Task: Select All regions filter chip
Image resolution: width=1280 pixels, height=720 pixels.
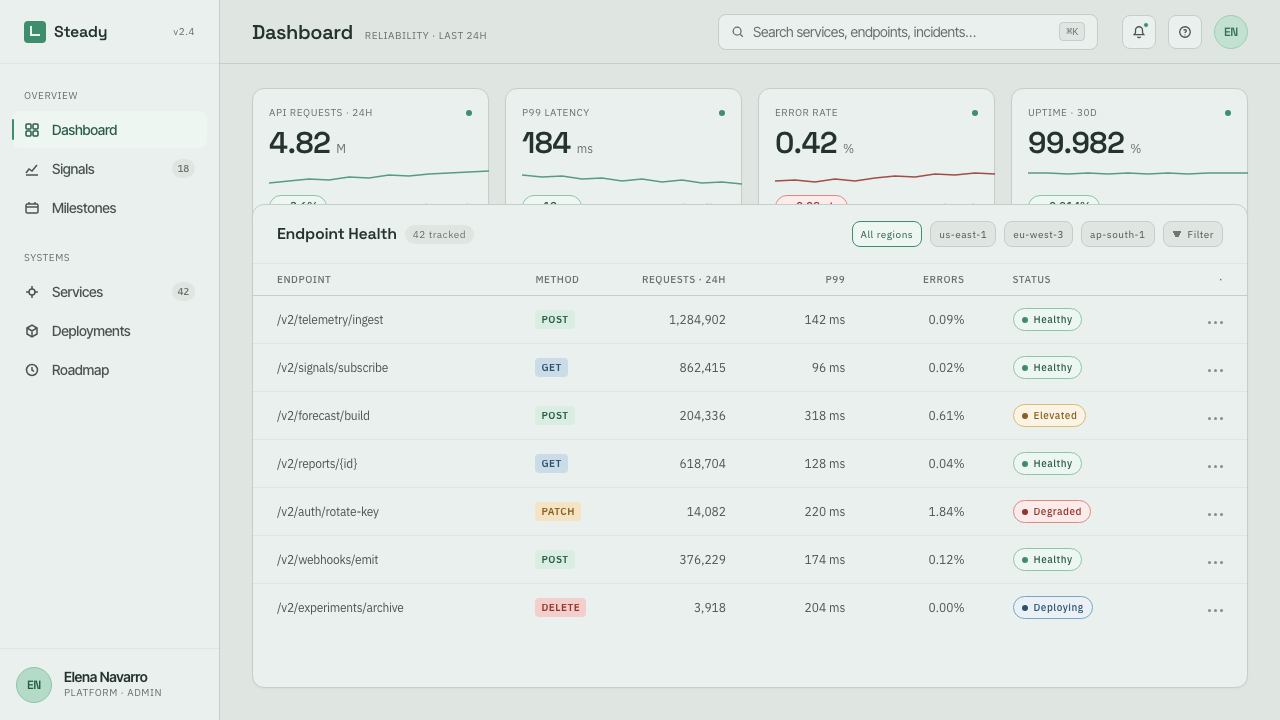Action: click(887, 234)
